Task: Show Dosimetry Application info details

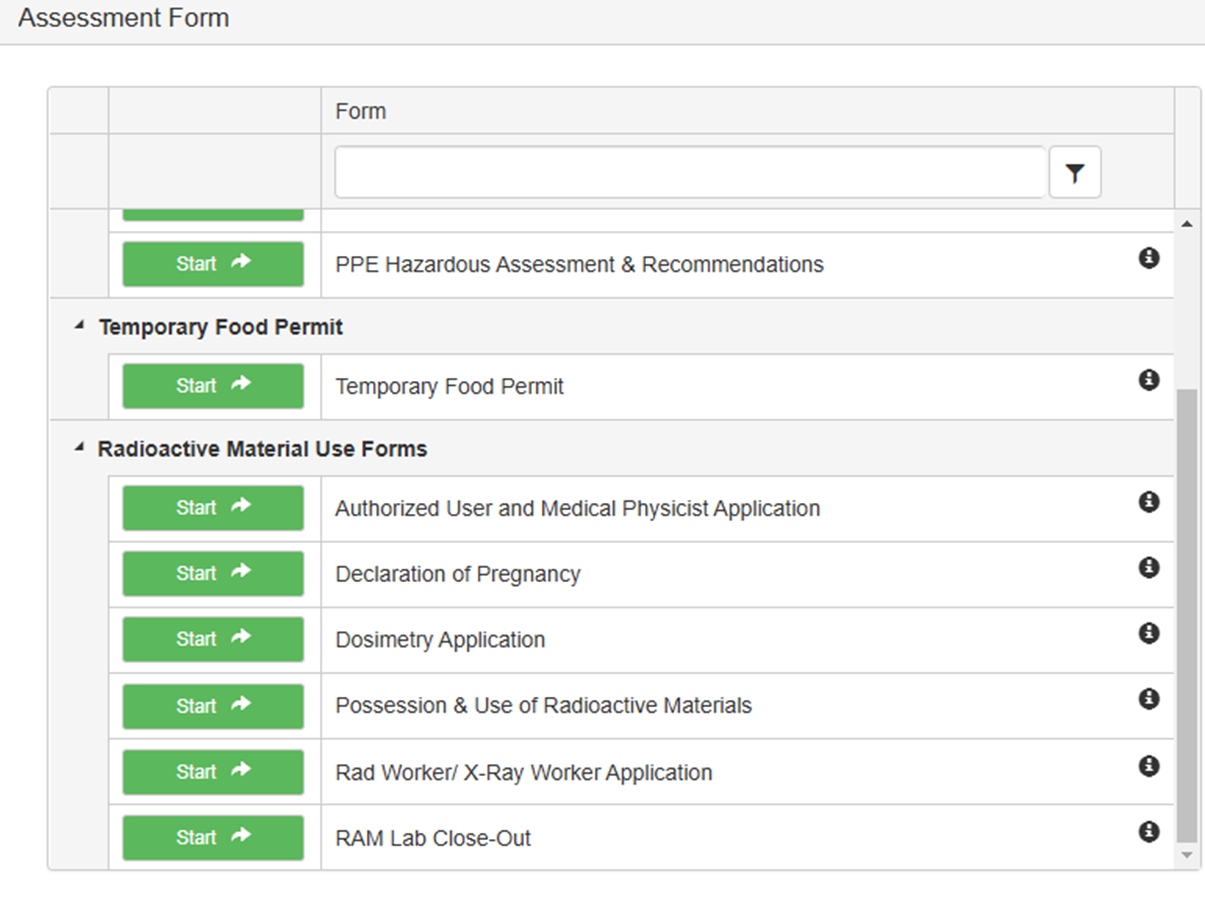Action: [1149, 633]
